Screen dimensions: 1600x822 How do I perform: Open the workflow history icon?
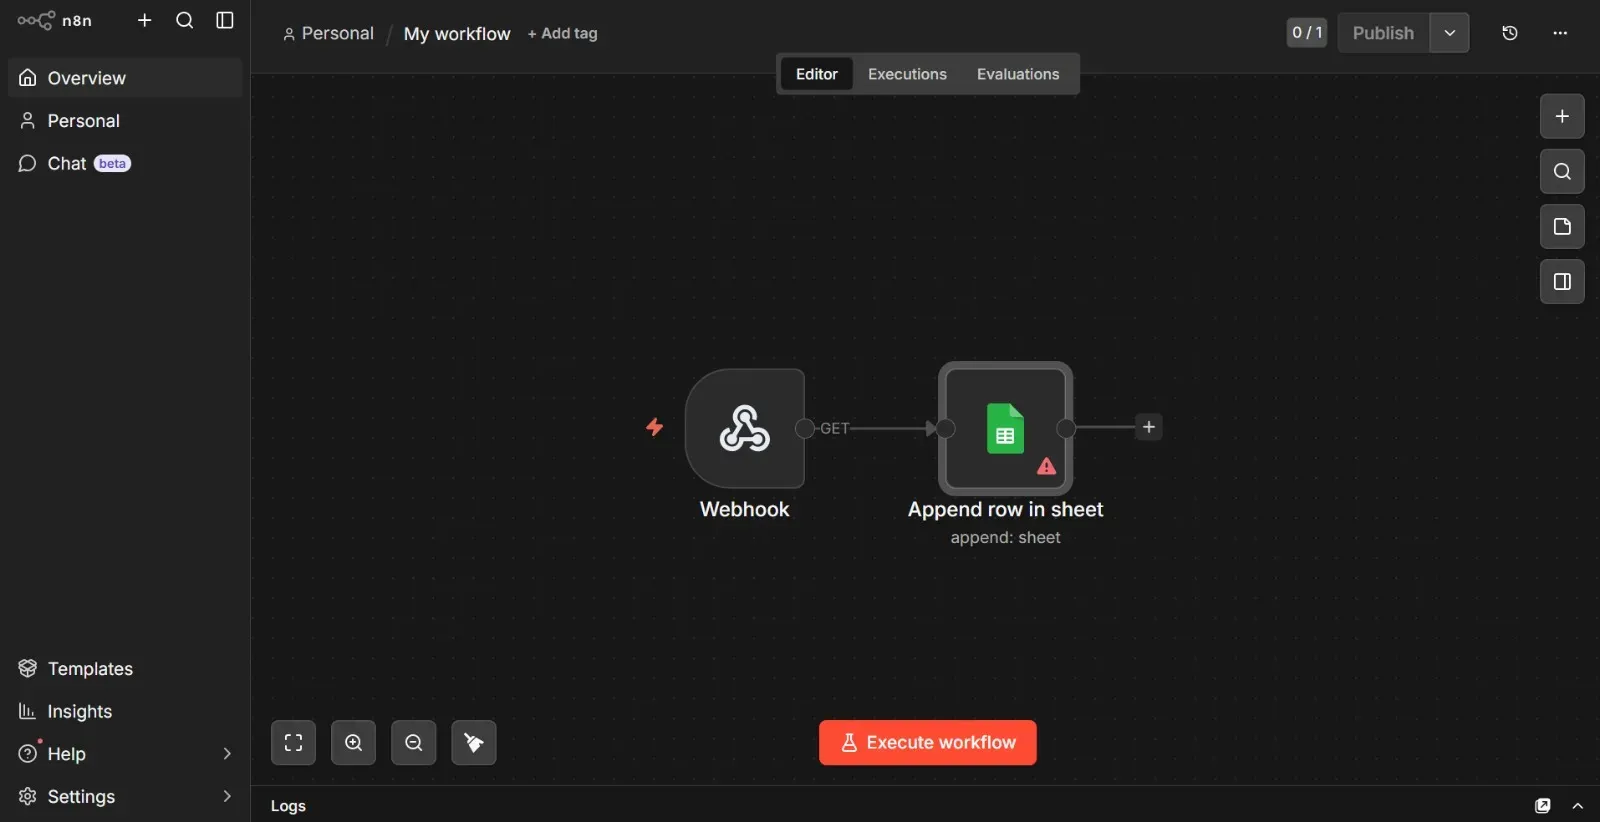pos(1509,33)
